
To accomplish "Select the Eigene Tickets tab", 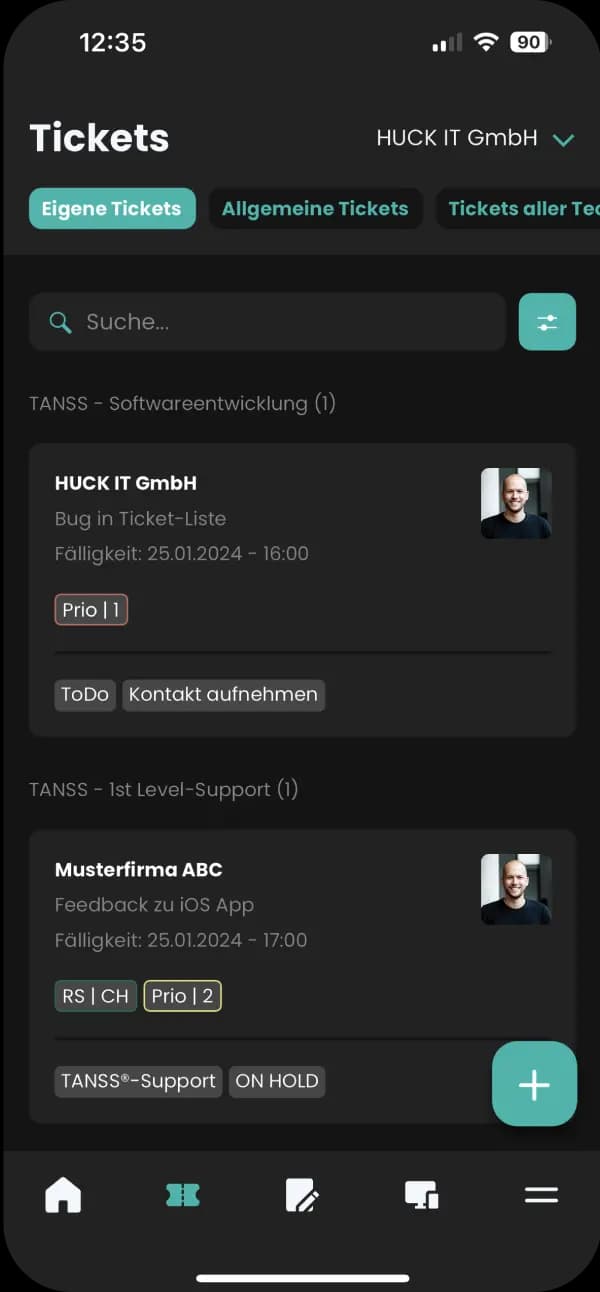I will click(x=112, y=209).
